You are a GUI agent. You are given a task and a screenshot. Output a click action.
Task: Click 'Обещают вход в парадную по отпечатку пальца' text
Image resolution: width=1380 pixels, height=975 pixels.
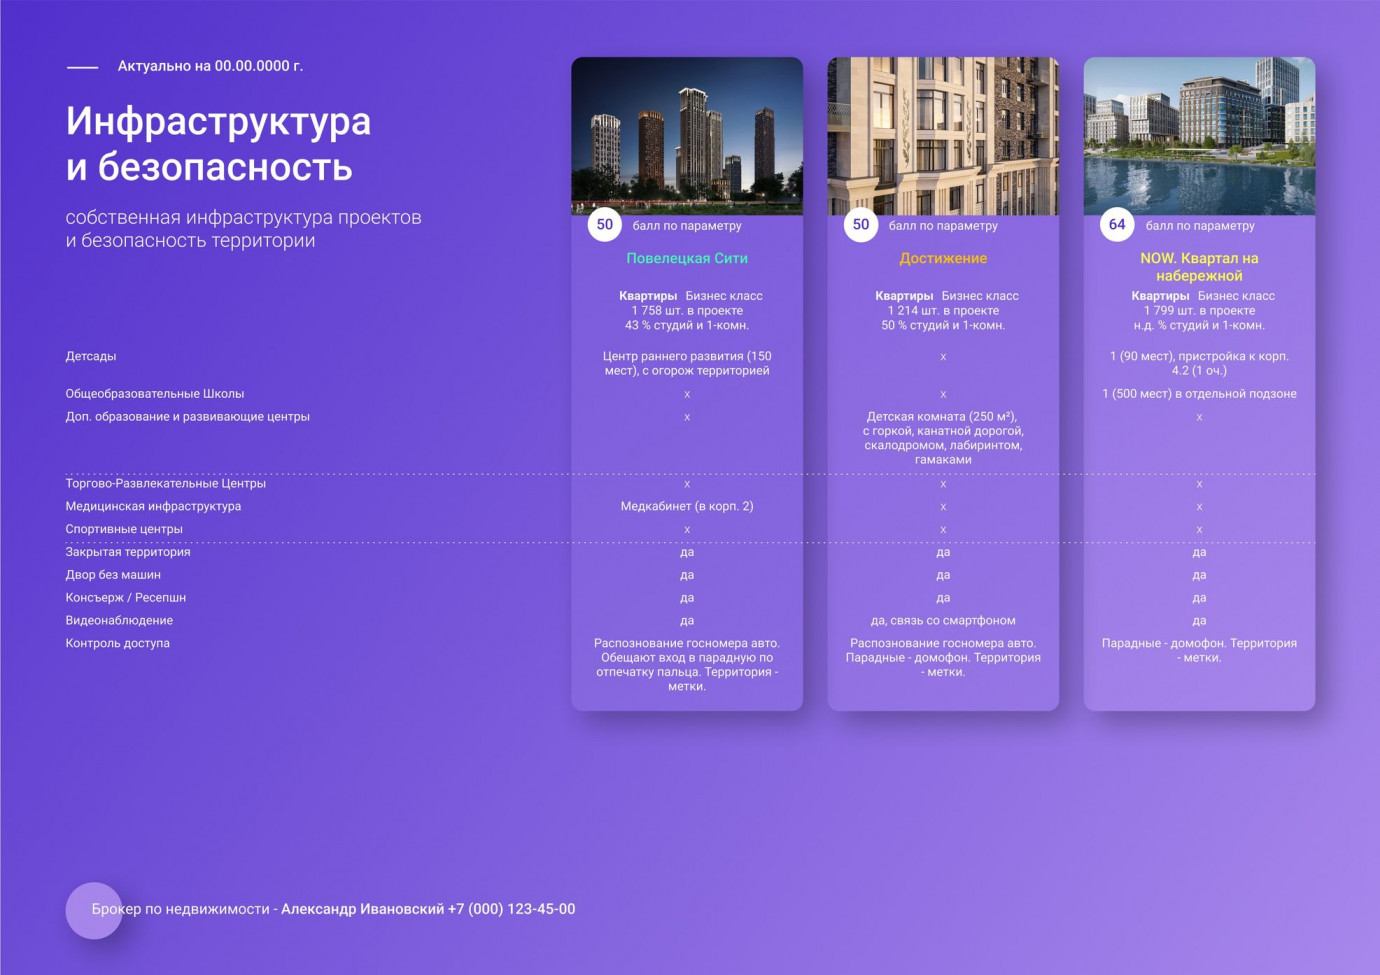[687, 665]
